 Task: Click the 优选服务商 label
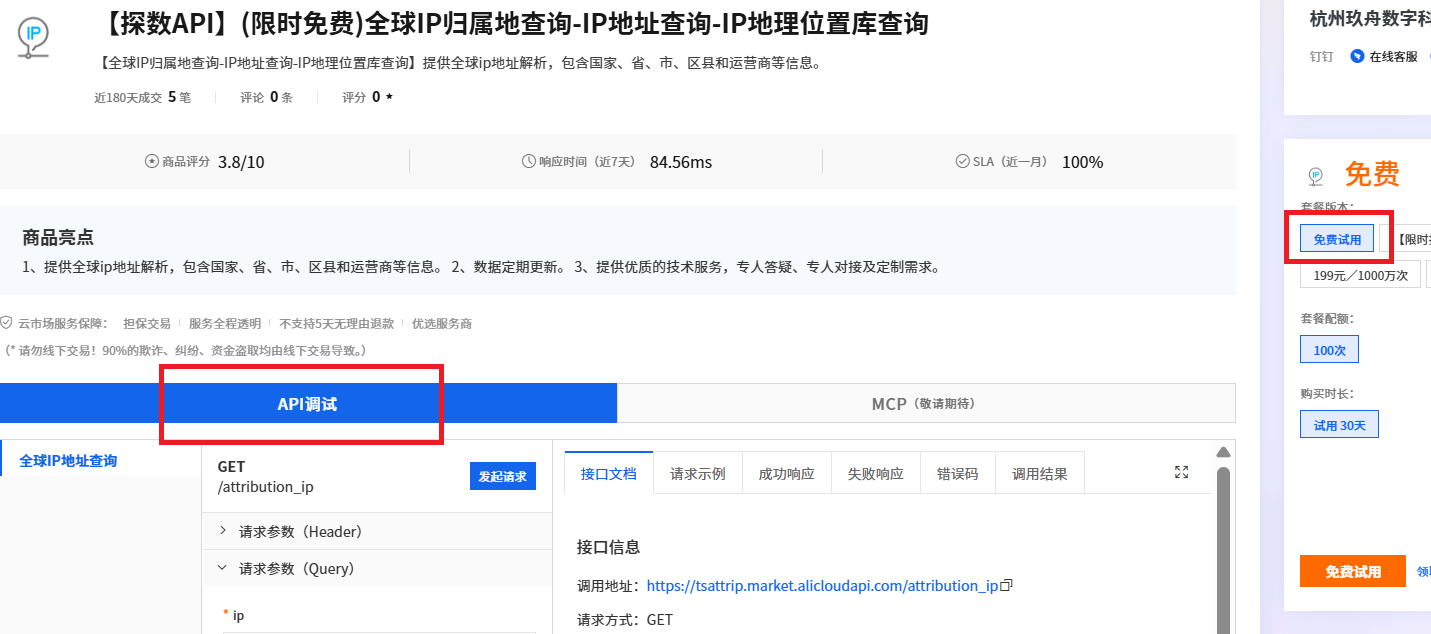coord(442,324)
